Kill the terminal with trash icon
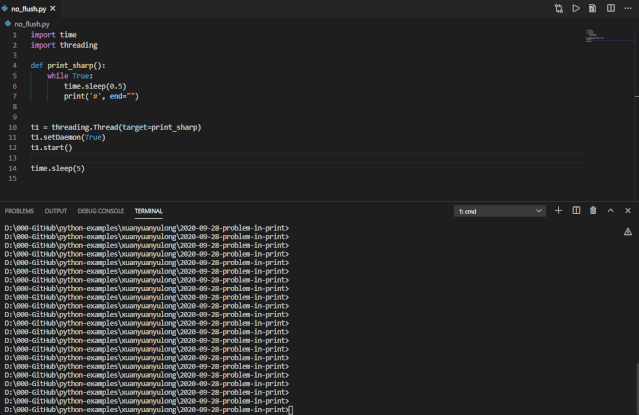Screen dimensions: 639x415 (x=593, y=210)
